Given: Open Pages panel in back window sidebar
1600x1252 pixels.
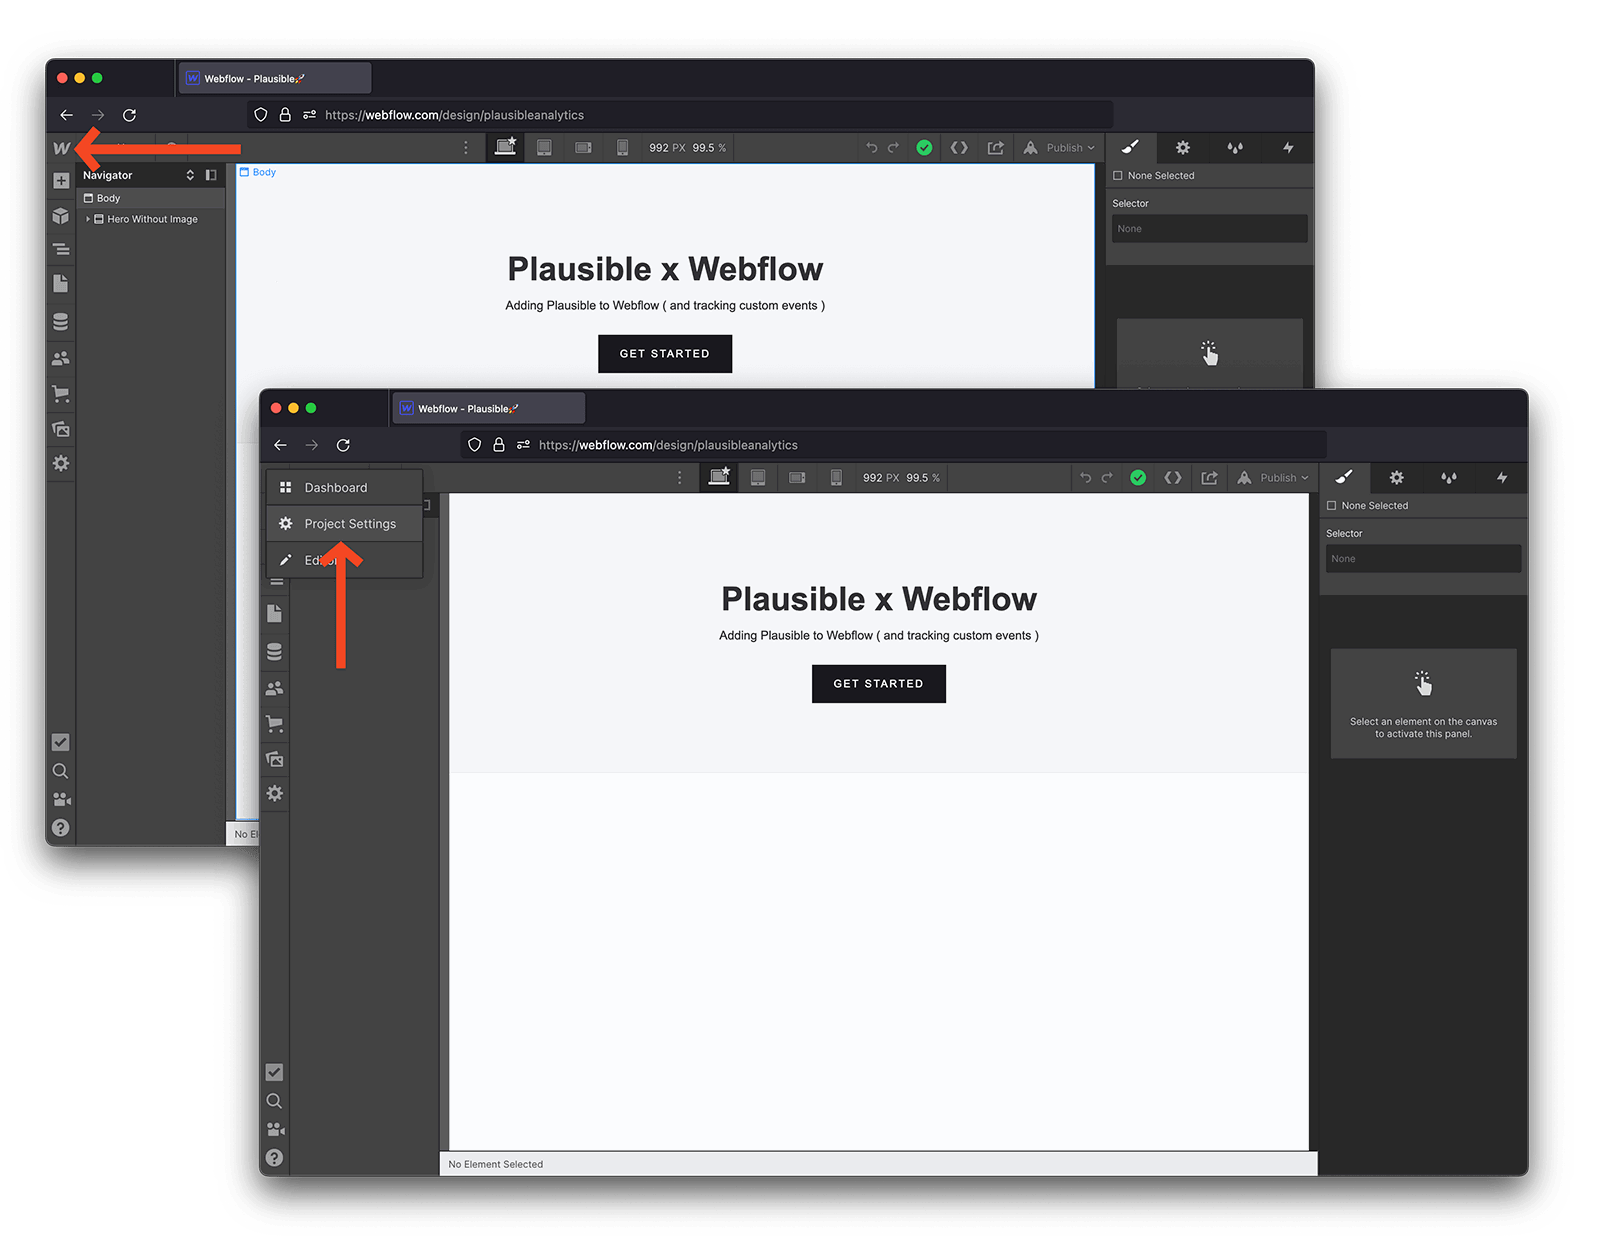Looking at the screenshot, I should [x=61, y=284].
